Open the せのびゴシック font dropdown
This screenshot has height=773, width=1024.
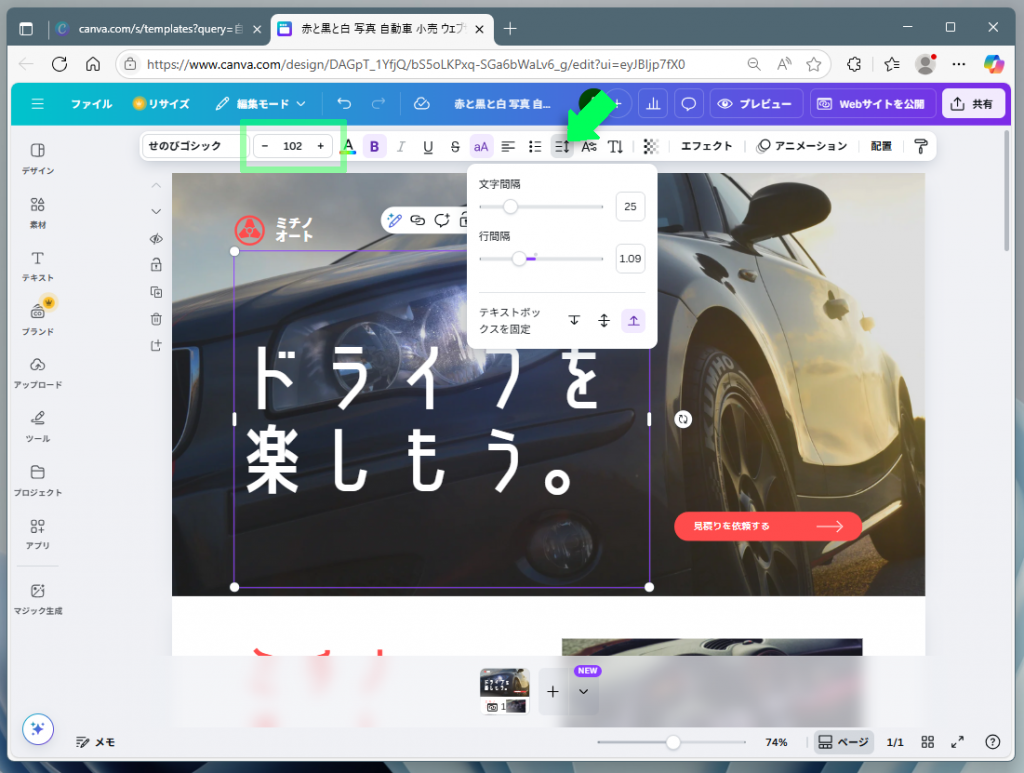click(x=190, y=146)
